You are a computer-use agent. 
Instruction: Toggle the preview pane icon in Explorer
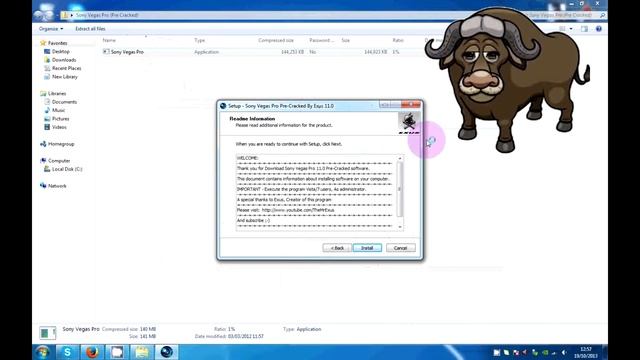click(584, 29)
